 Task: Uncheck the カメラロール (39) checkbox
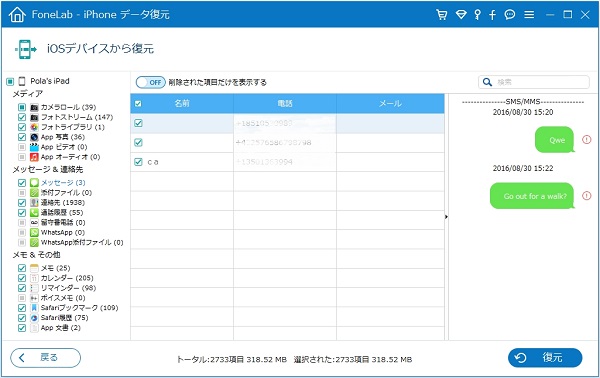22,107
